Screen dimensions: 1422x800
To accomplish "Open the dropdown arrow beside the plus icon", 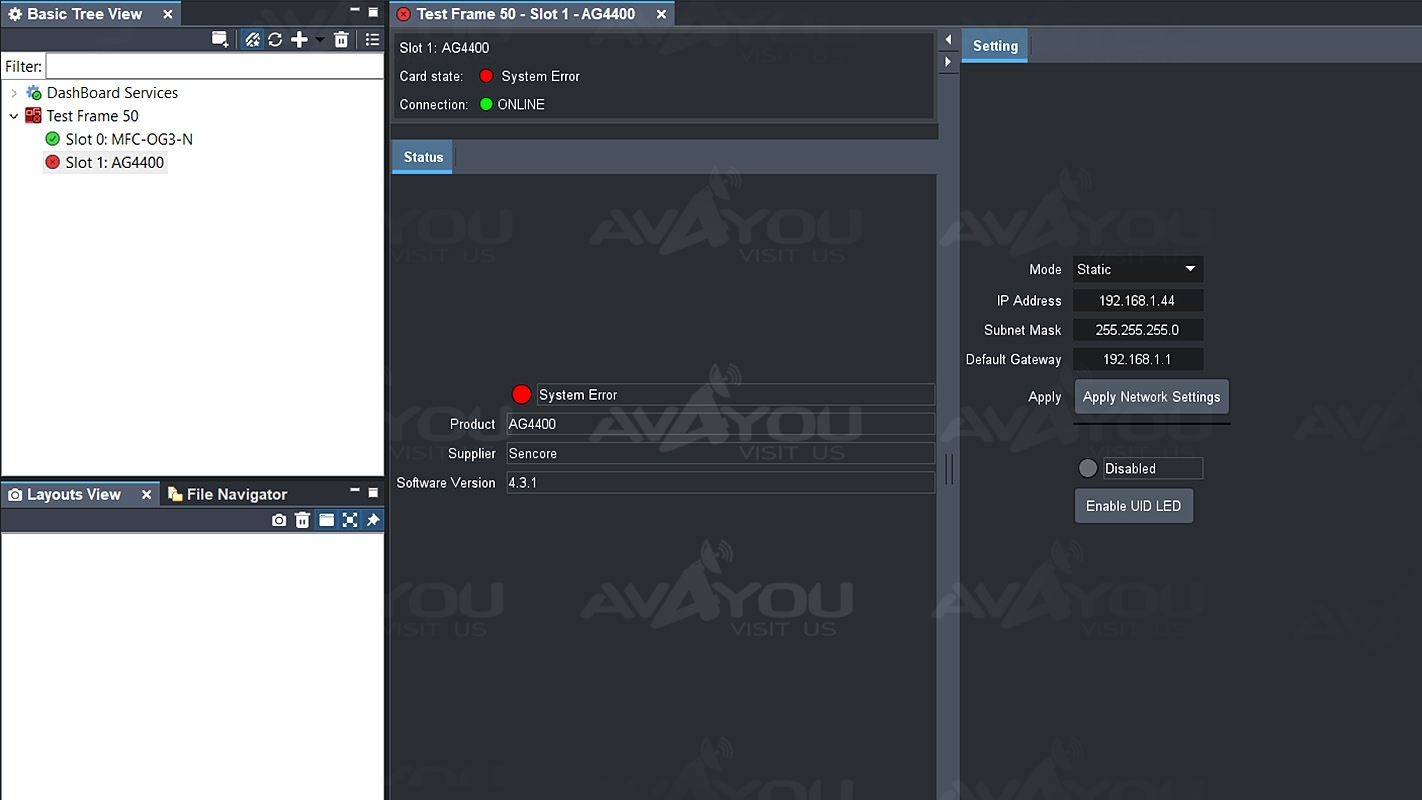I will tap(320, 40).
